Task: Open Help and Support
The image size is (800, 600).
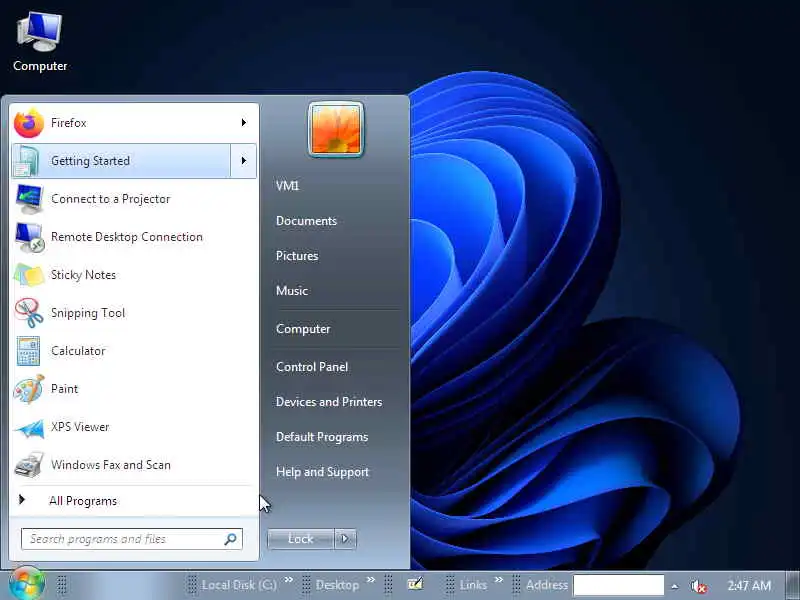Action: (x=322, y=472)
